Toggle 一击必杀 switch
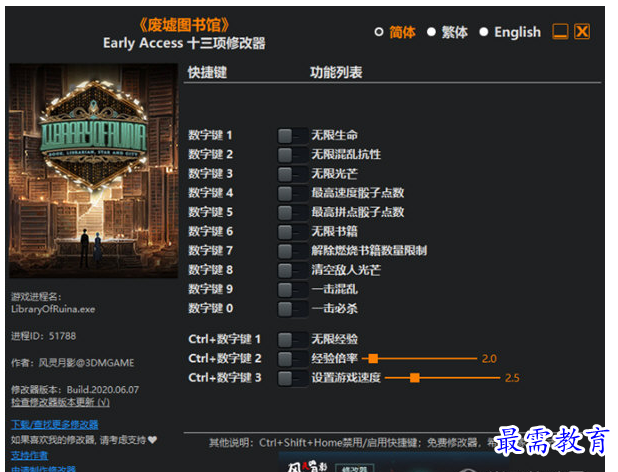This screenshot has width=618, height=472. tap(292, 309)
